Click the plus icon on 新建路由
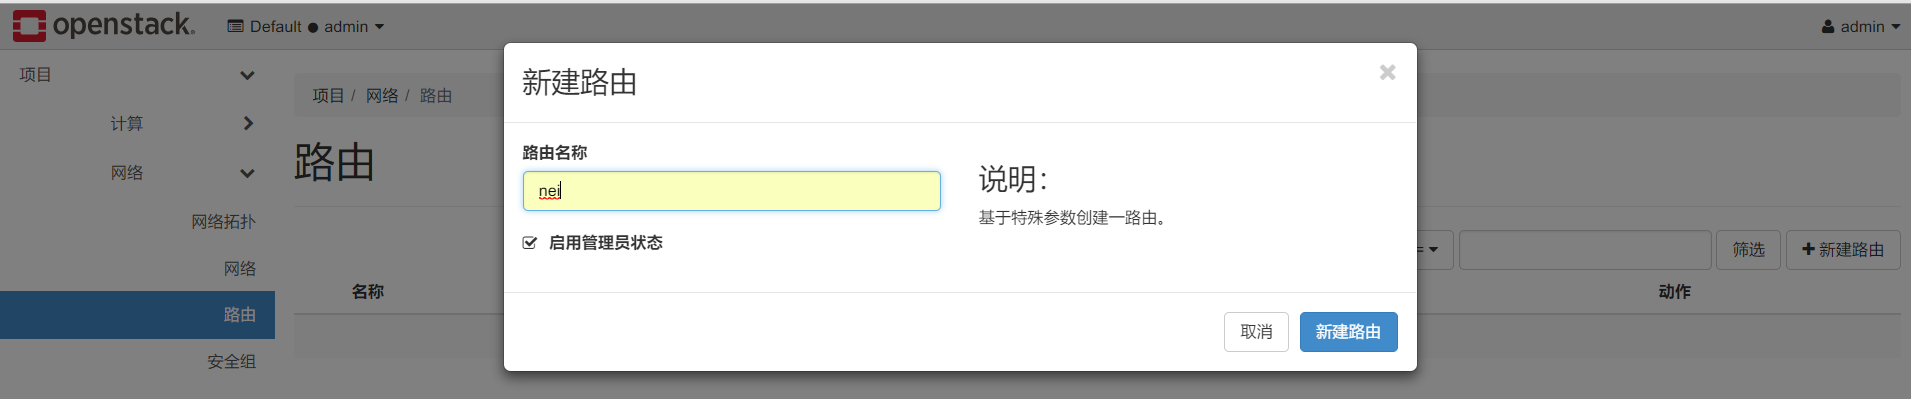This screenshot has width=1911, height=399. tap(1808, 249)
